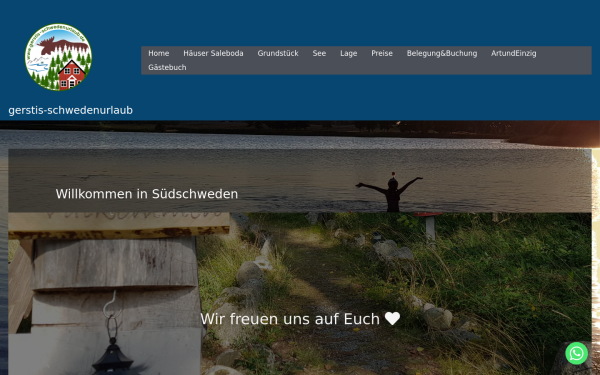Navigate to Lage page

tap(349, 54)
